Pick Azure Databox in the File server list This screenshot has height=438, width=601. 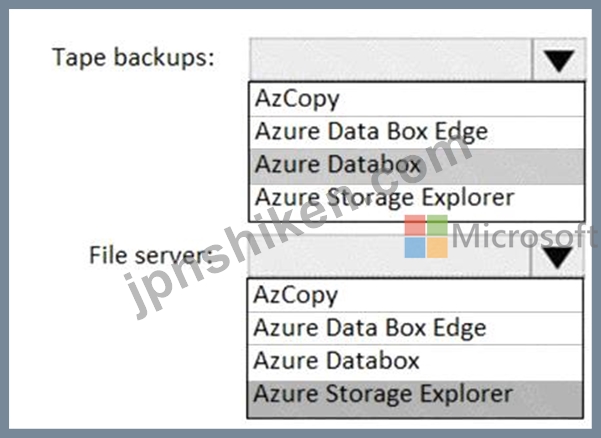click(x=415, y=362)
